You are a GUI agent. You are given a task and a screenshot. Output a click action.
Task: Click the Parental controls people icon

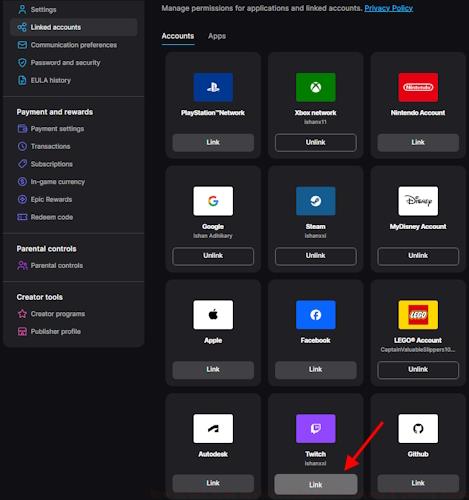tap(22, 265)
